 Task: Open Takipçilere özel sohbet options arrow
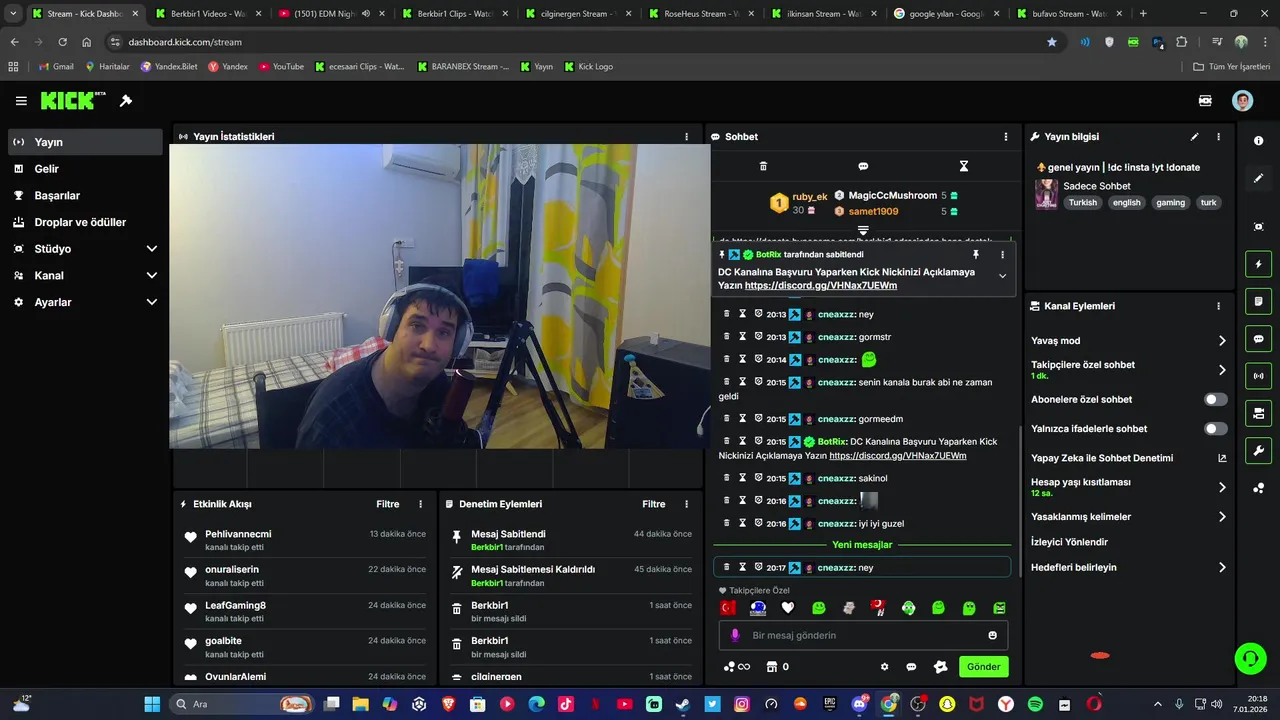[x=1221, y=370]
